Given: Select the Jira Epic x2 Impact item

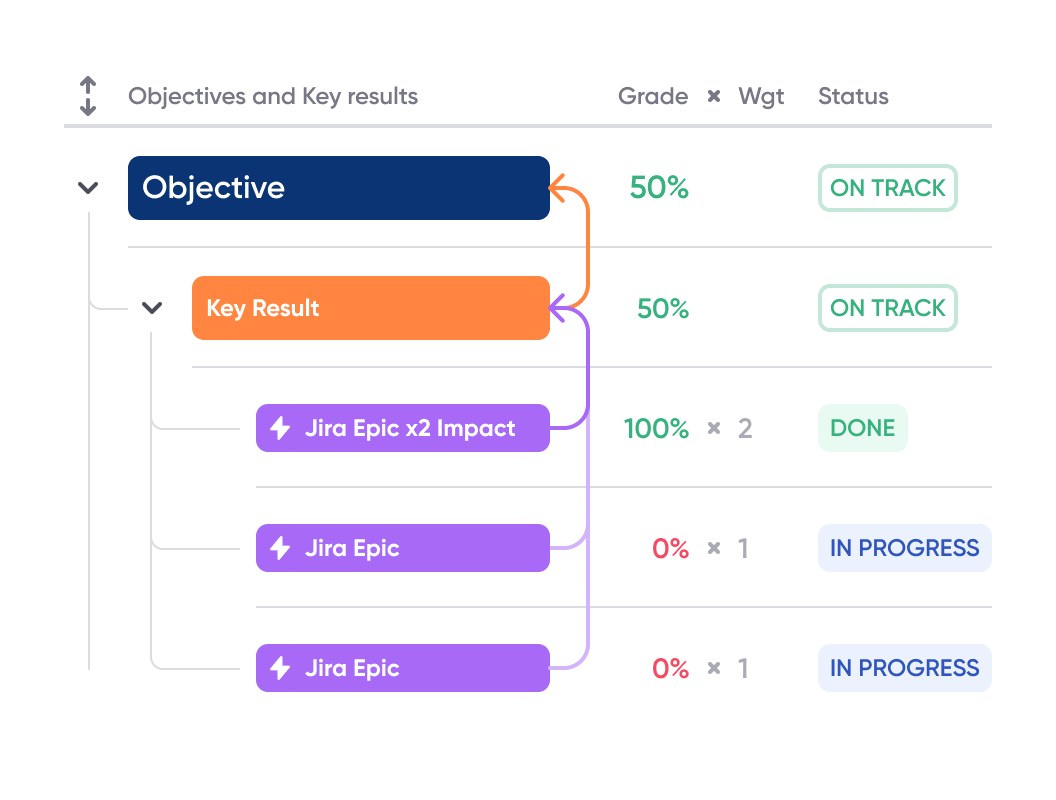Looking at the screenshot, I should [403, 428].
